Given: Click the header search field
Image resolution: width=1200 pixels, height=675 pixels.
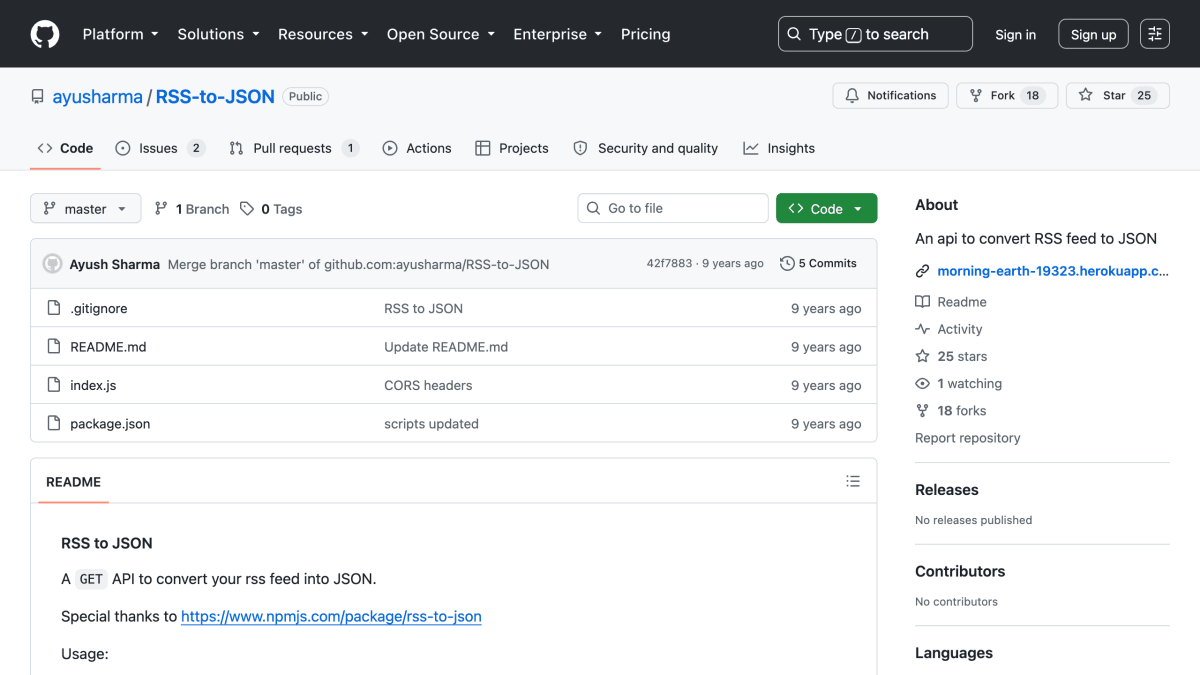Looking at the screenshot, I should (875, 34).
